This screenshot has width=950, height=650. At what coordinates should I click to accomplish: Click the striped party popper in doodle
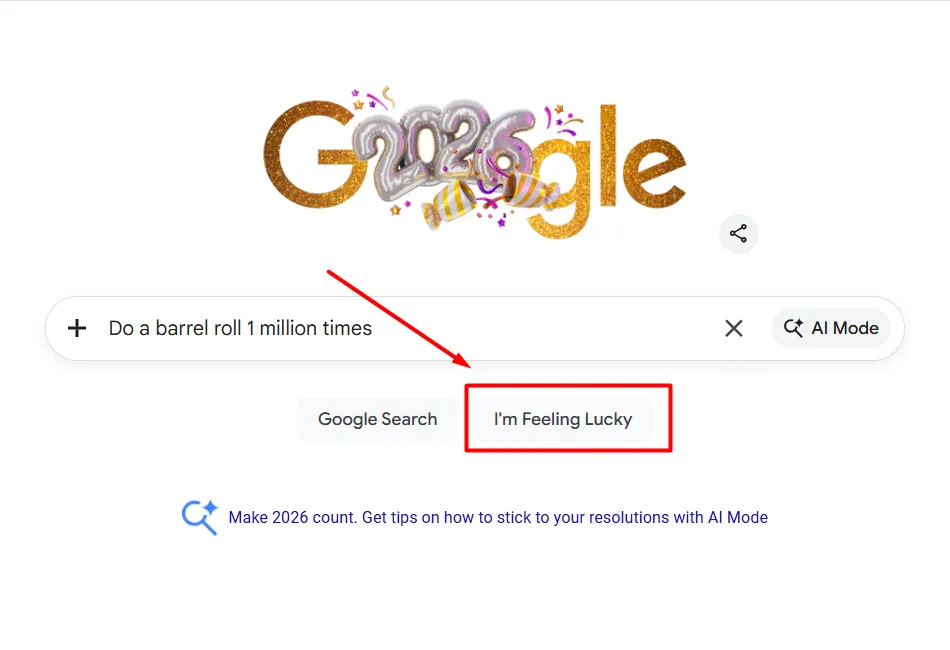pyautogui.click(x=448, y=198)
